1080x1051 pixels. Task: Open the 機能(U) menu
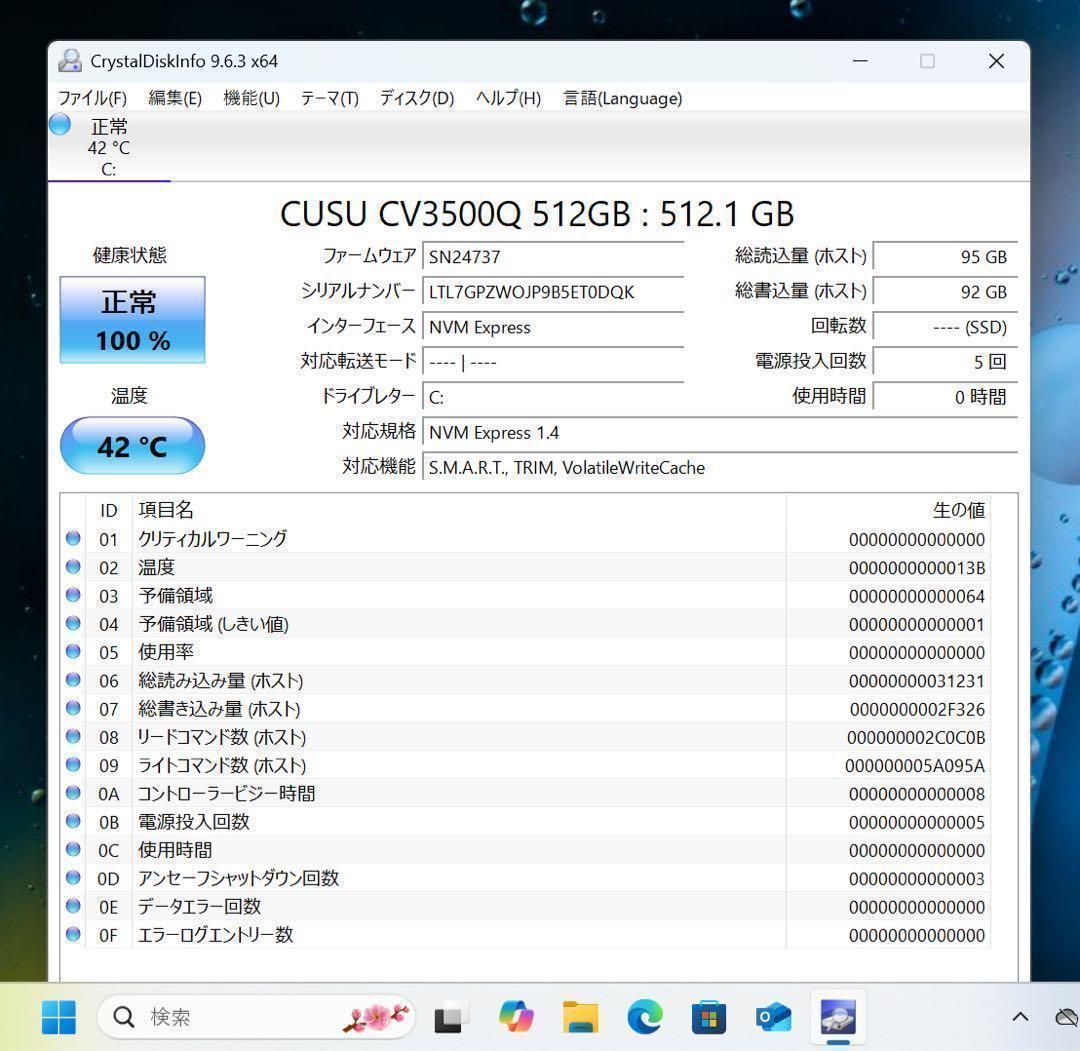(251, 98)
